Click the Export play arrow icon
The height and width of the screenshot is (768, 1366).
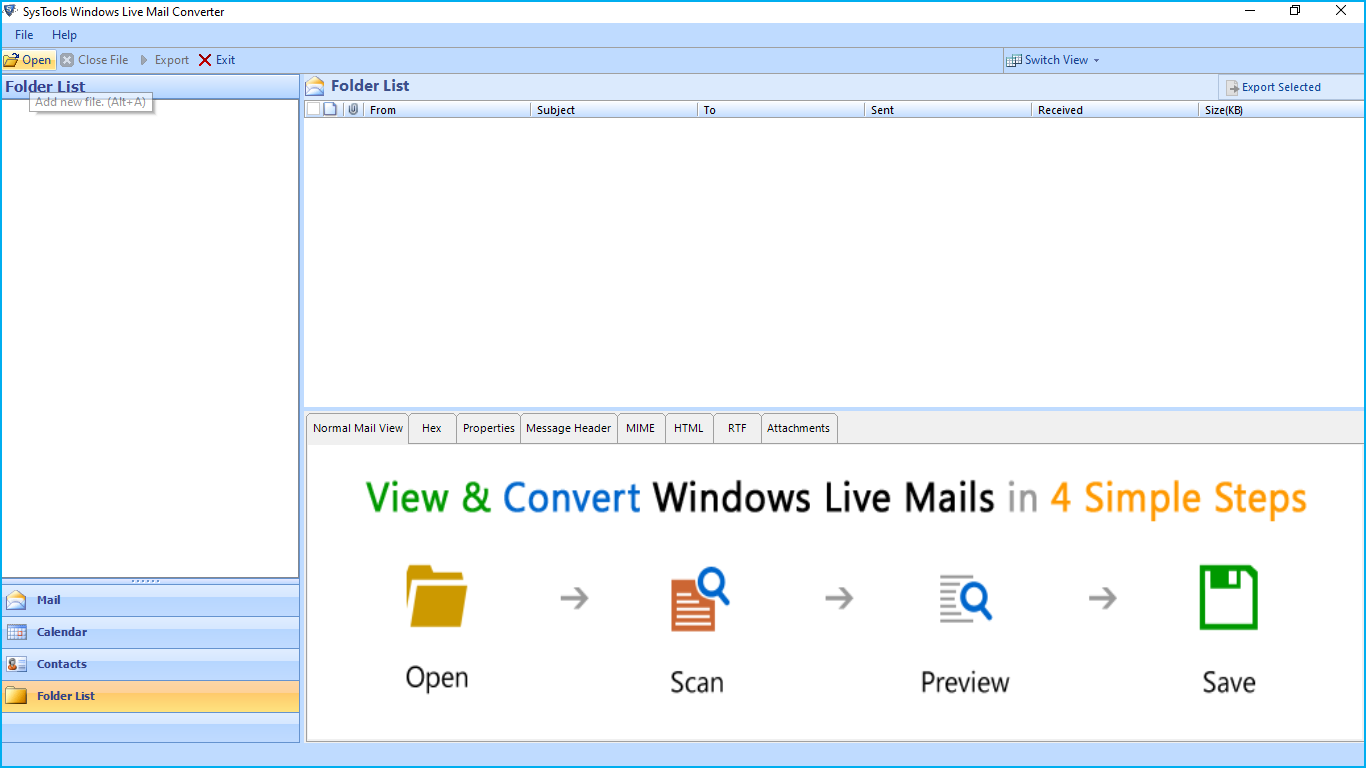[x=145, y=60]
